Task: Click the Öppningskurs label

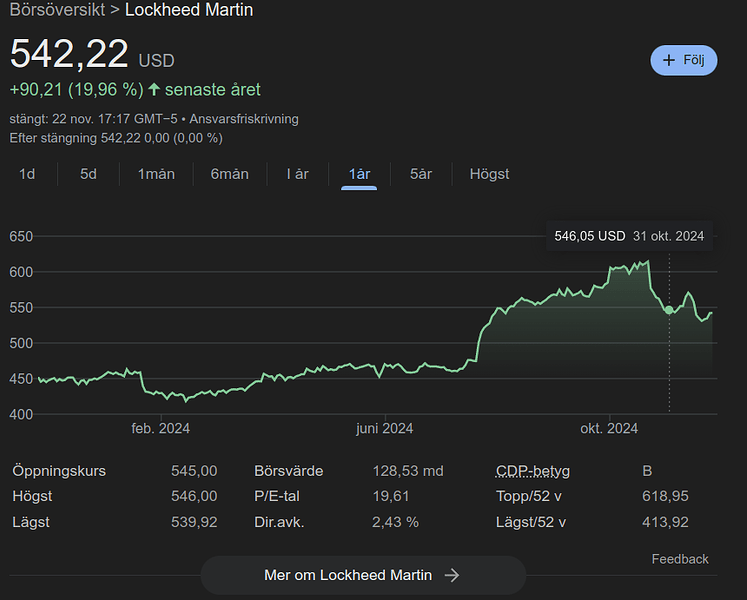Action: click(59, 471)
